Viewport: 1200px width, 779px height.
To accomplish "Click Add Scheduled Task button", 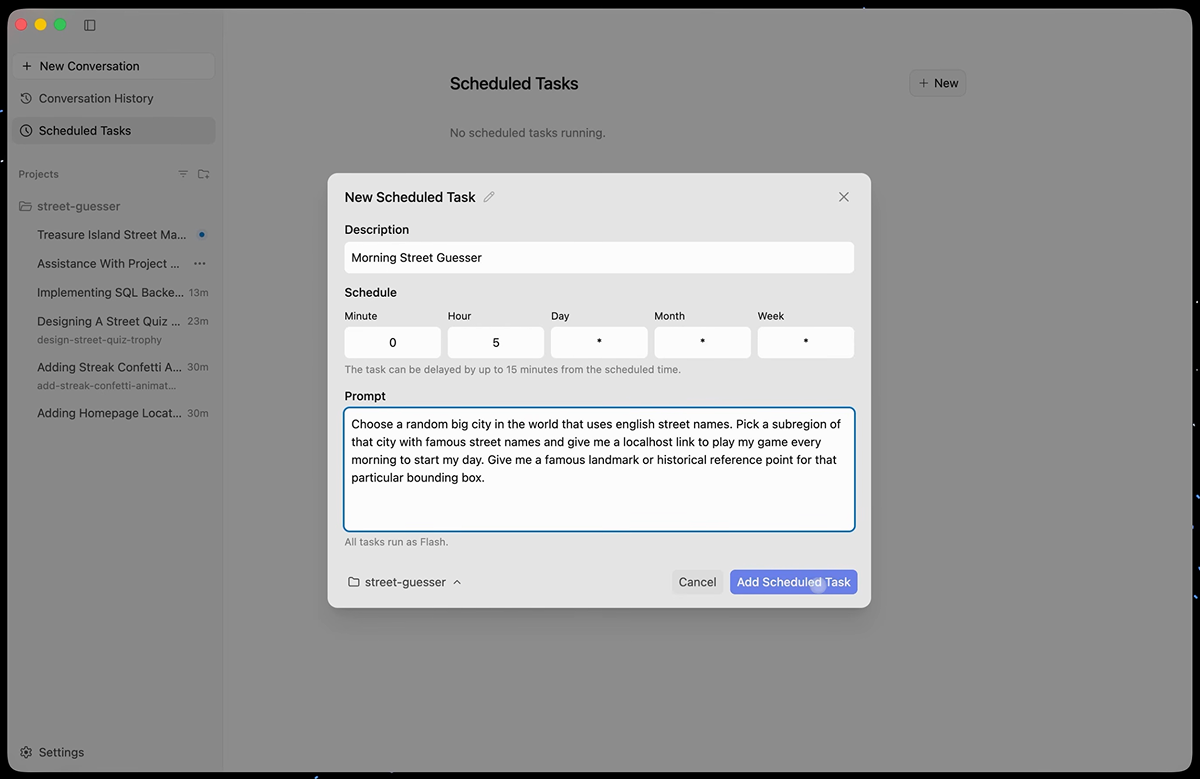I will [x=793, y=582].
